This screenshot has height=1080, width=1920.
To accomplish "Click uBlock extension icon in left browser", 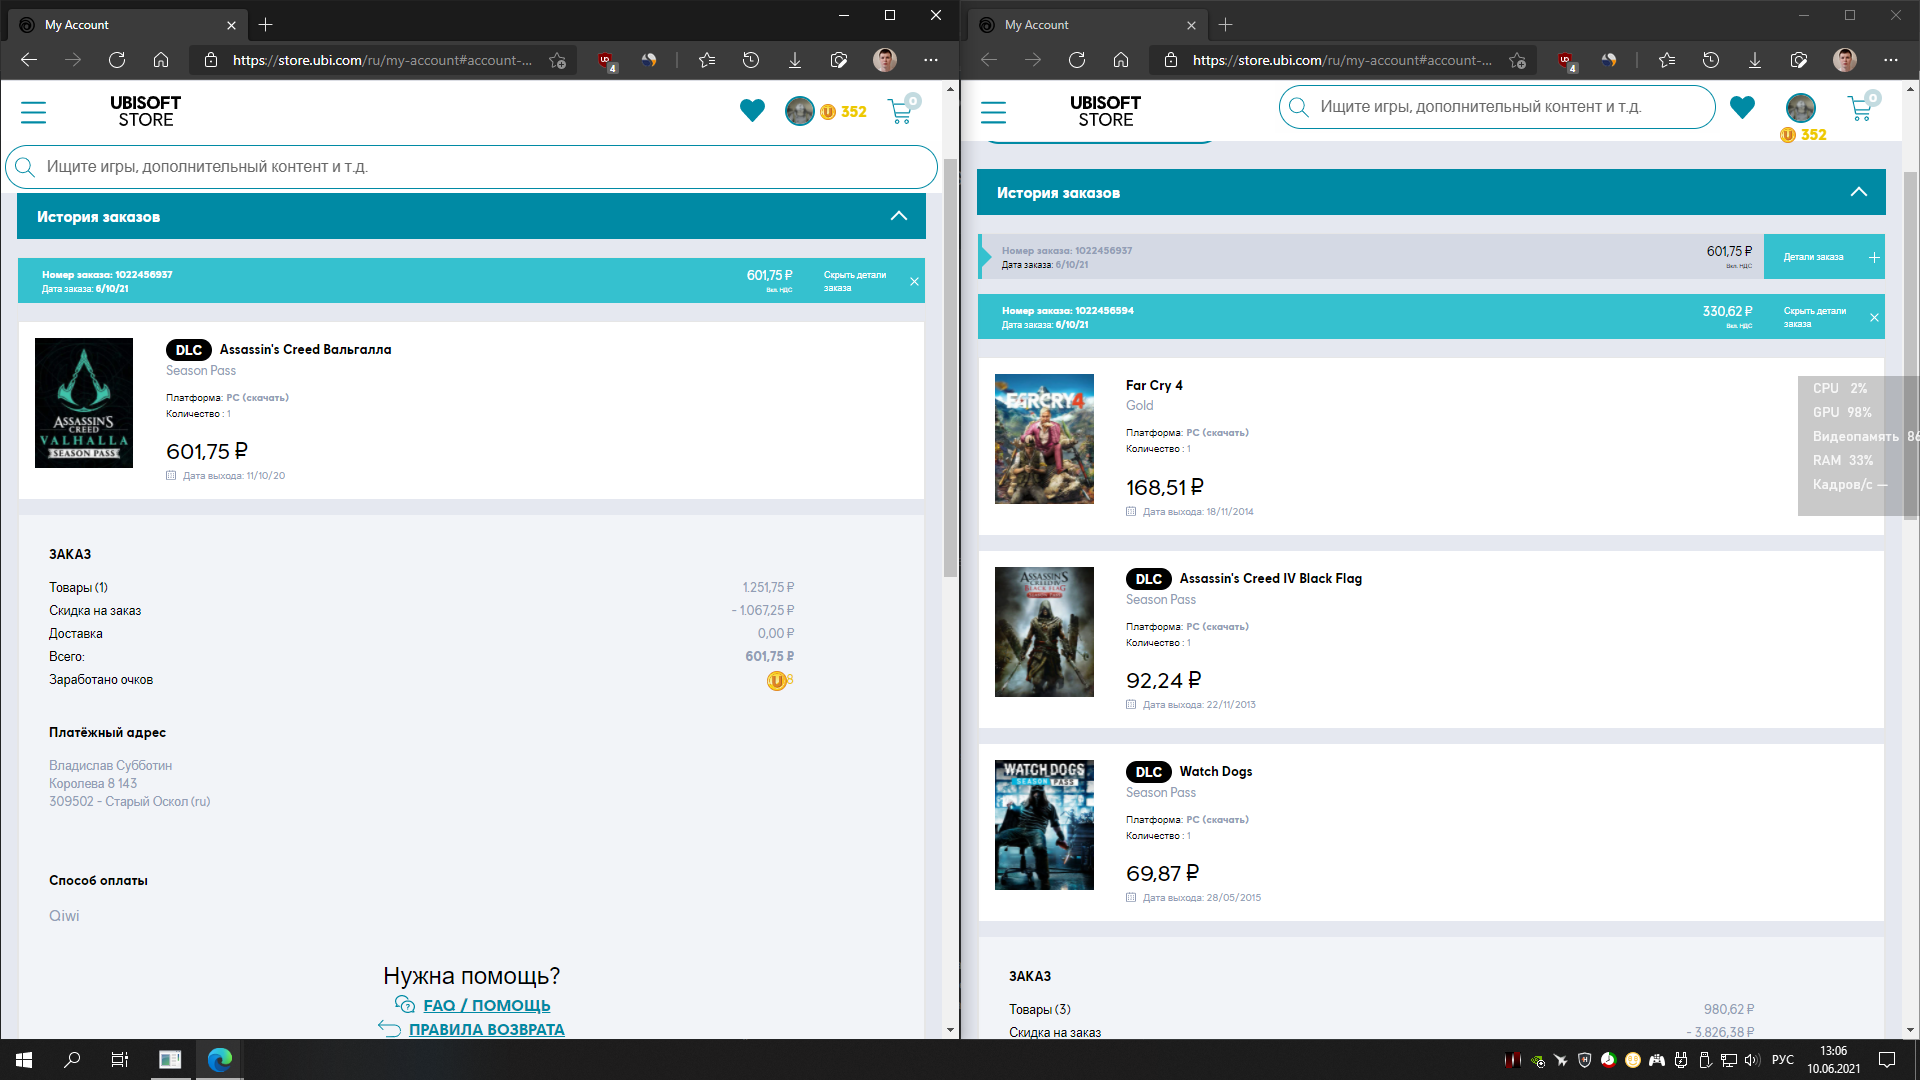I will click(606, 61).
